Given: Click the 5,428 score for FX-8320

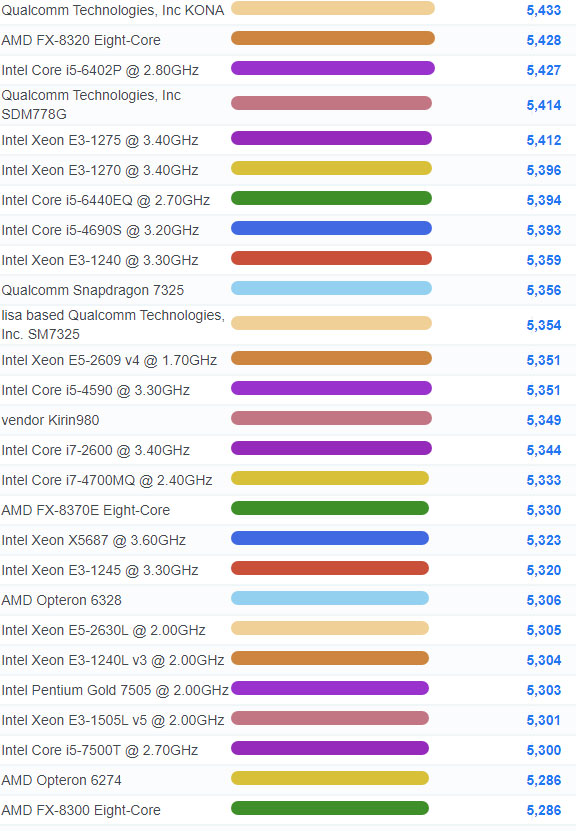Looking at the screenshot, I should tap(544, 40).
